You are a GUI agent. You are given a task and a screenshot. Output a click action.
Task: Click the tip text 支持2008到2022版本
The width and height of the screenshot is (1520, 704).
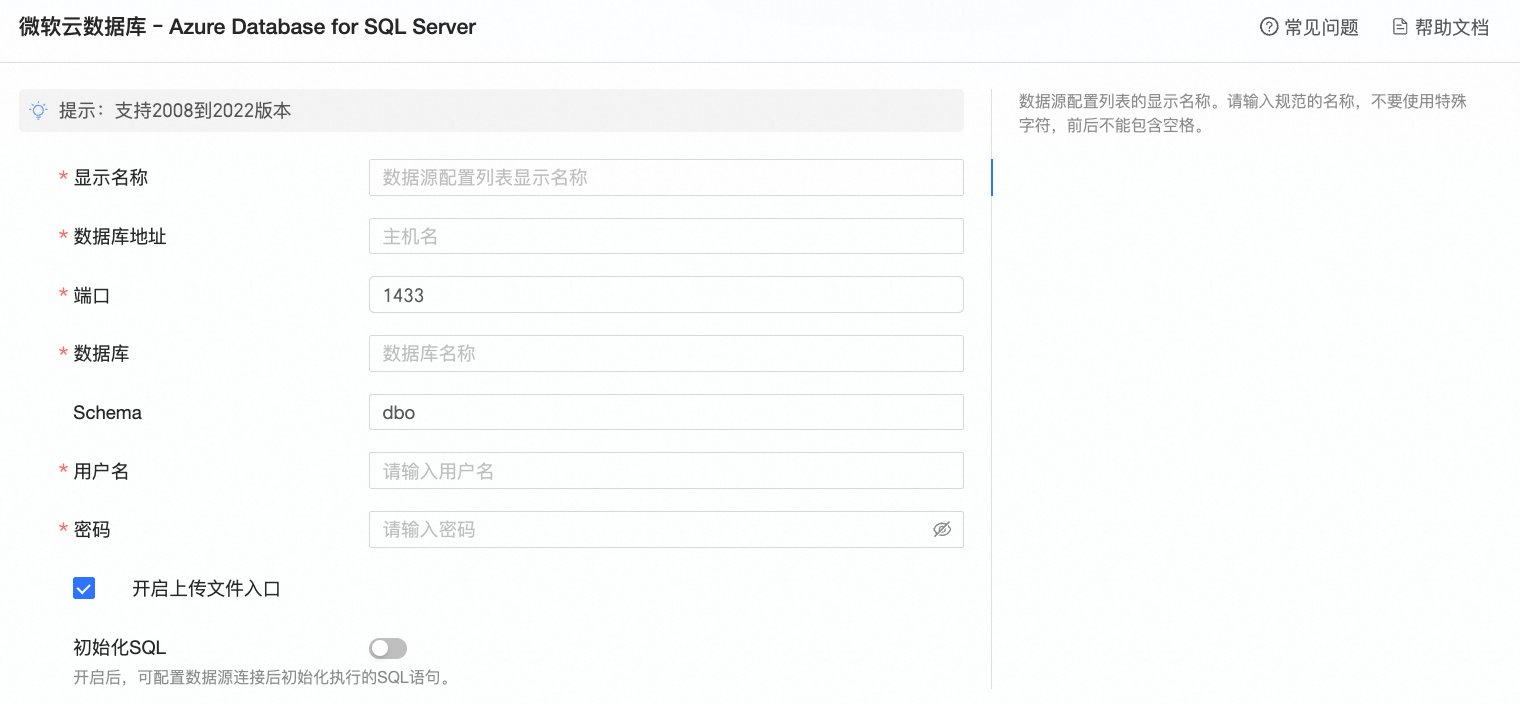pyautogui.click(x=203, y=111)
